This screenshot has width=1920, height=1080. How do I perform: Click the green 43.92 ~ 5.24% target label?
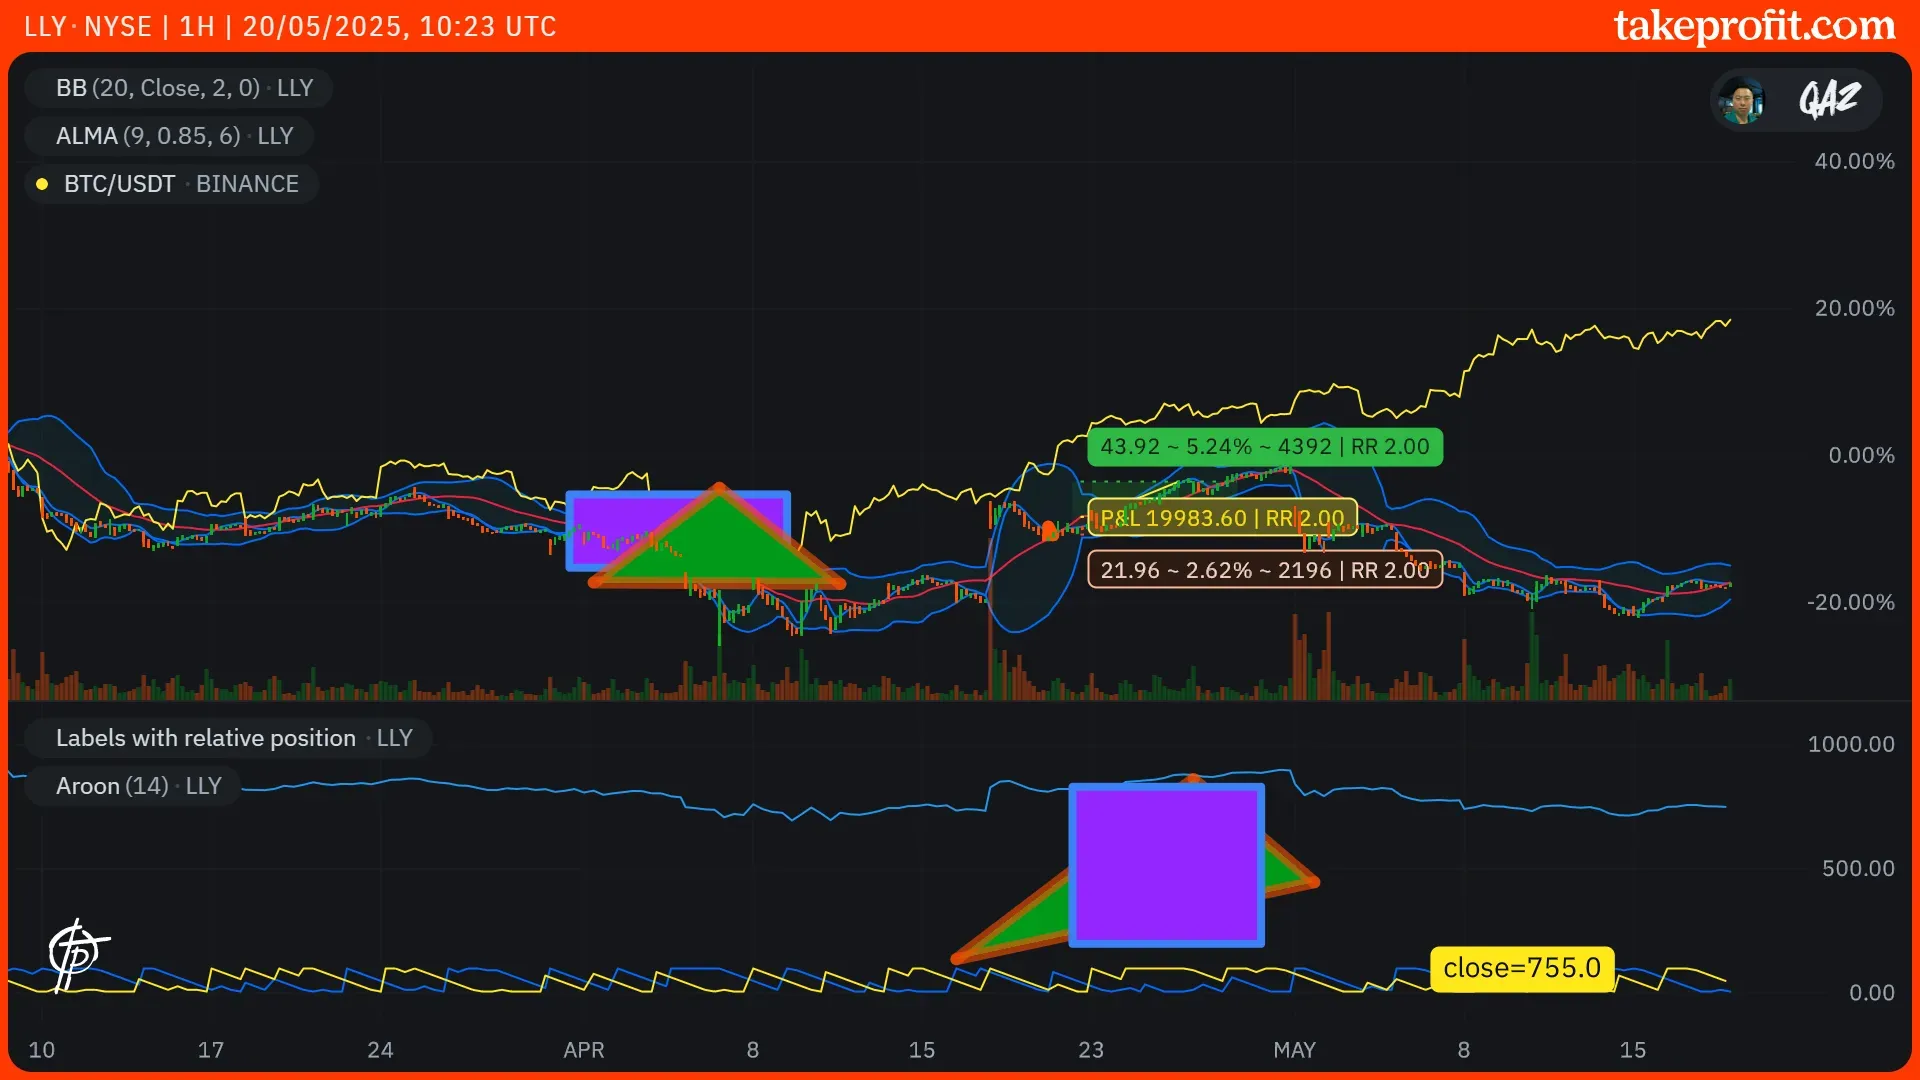[x=1264, y=447]
